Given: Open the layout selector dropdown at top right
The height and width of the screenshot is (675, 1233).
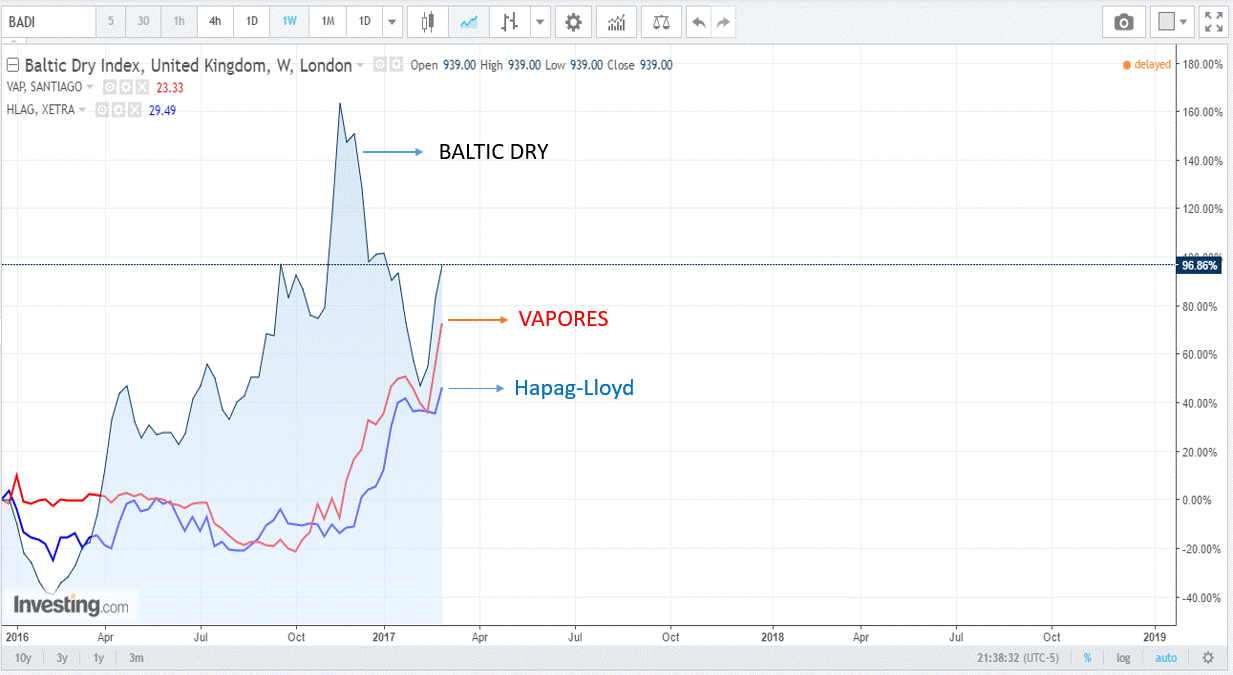Looking at the screenshot, I should (1184, 21).
